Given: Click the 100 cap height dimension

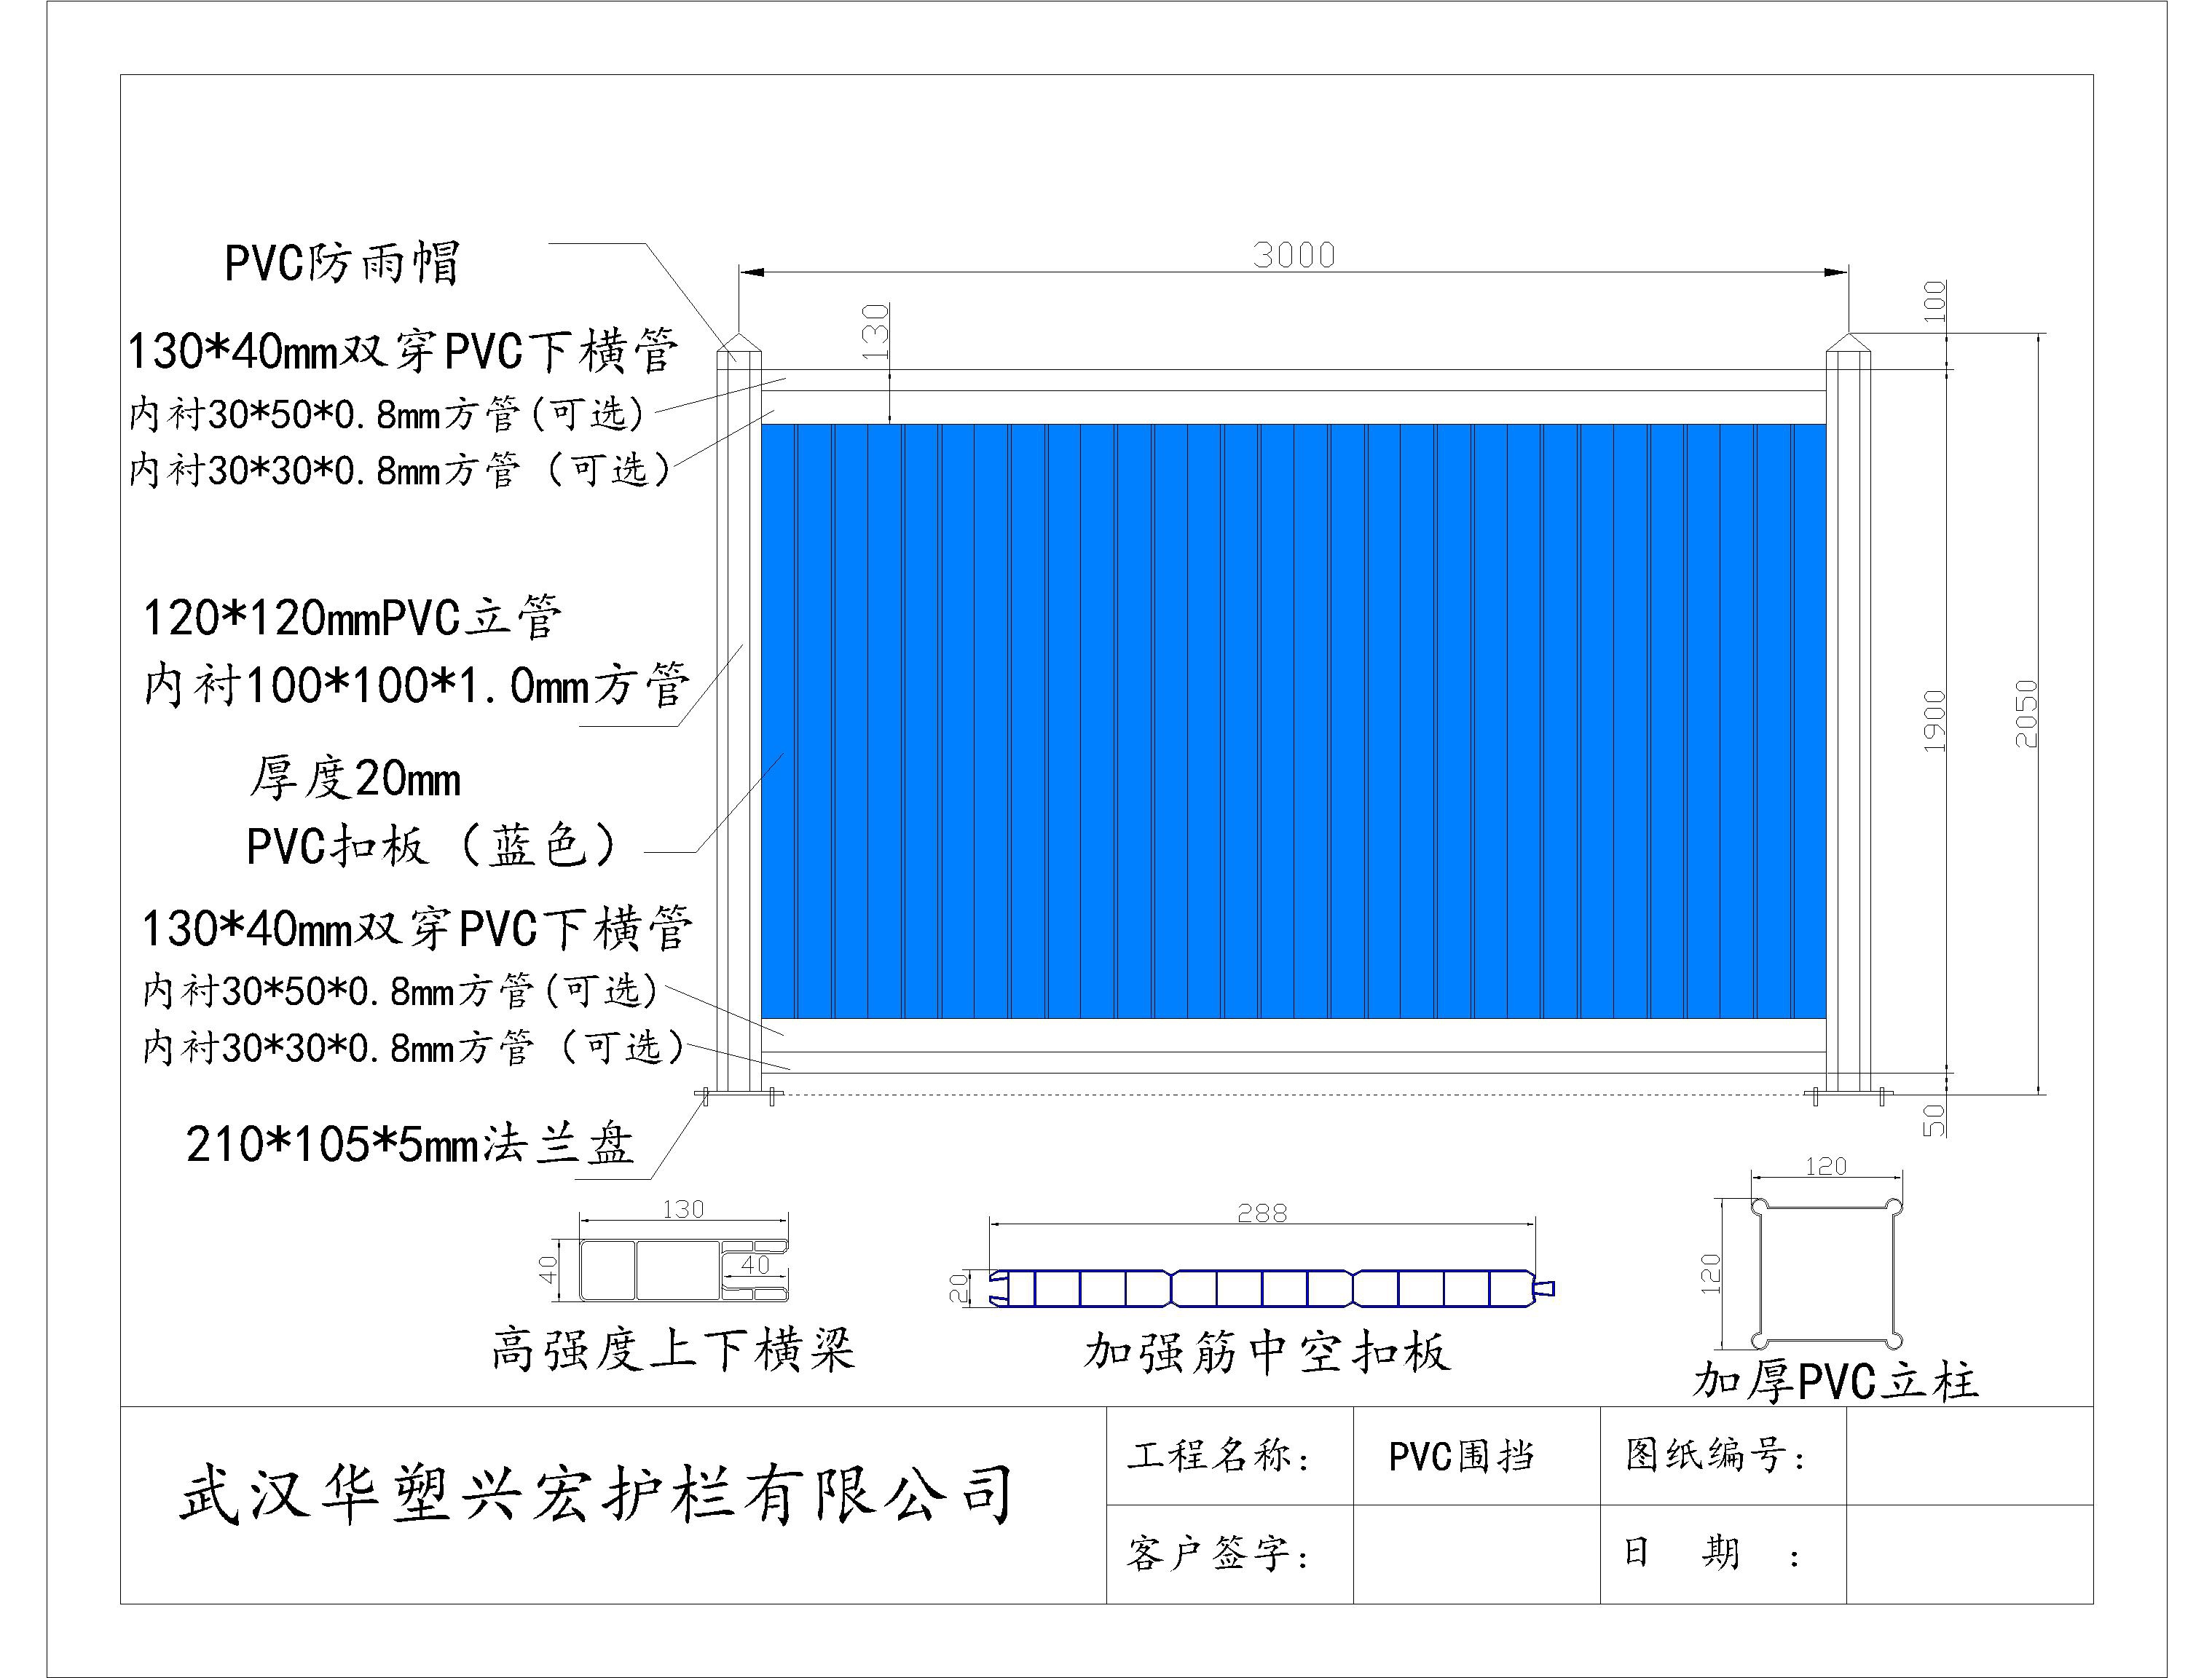Looking at the screenshot, I should (x=1935, y=301).
